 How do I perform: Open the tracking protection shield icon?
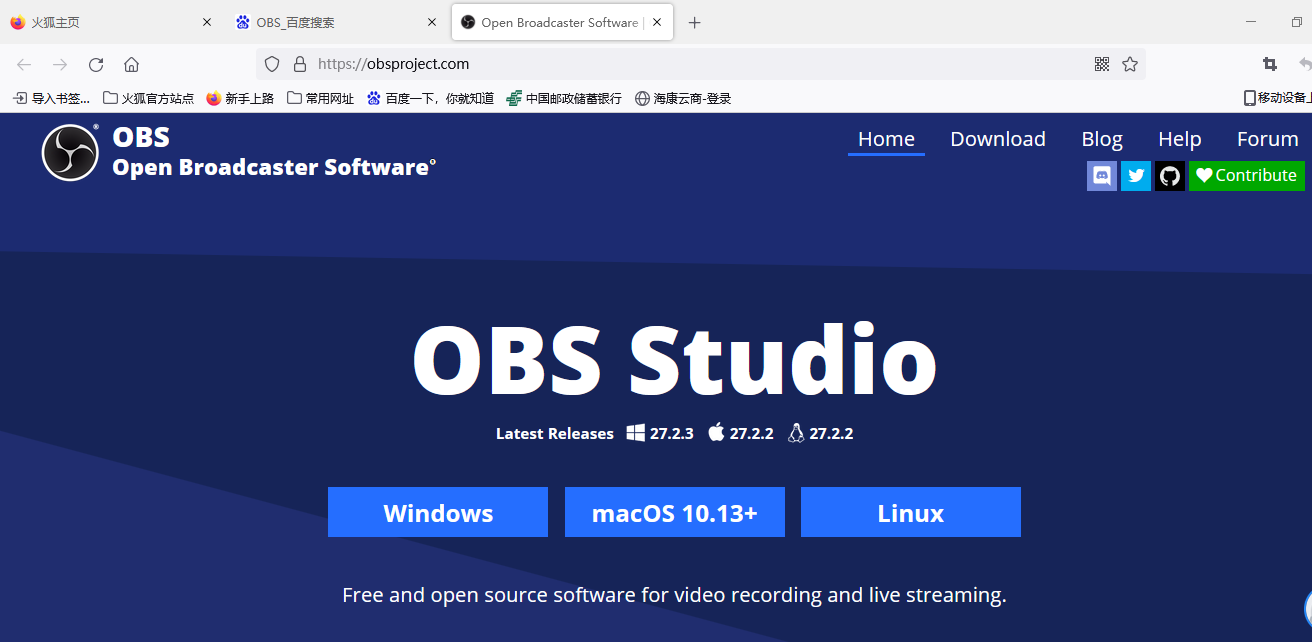[x=272, y=64]
